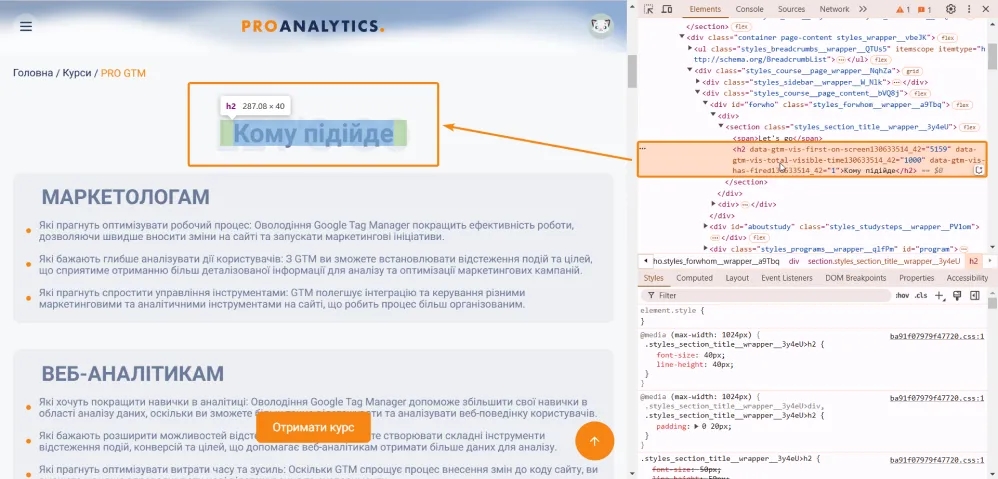Open the Properties tab
Screen dimensions: 998x479
[917, 278]
